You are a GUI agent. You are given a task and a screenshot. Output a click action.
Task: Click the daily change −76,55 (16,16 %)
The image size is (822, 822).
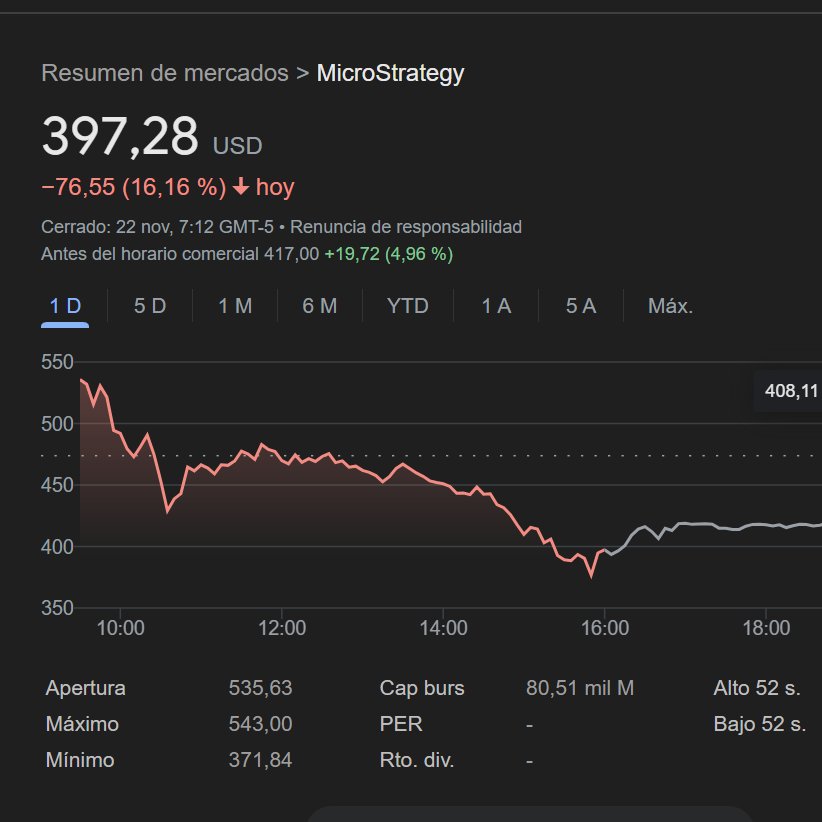tap(134, 187)
